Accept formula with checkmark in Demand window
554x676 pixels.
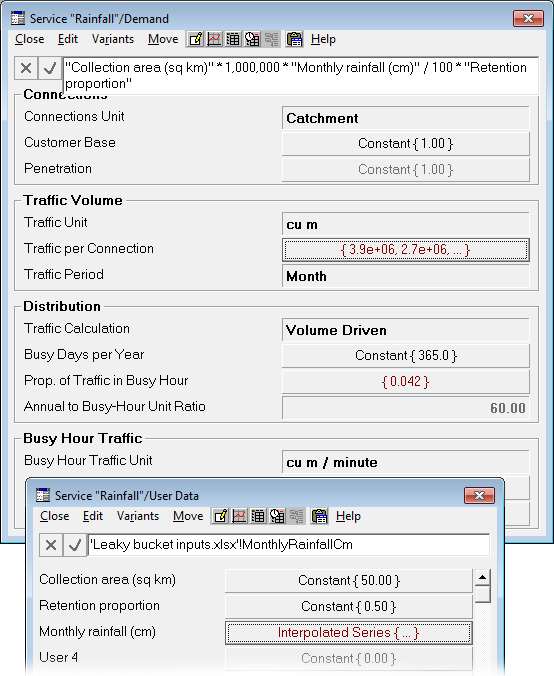[50, 68]
